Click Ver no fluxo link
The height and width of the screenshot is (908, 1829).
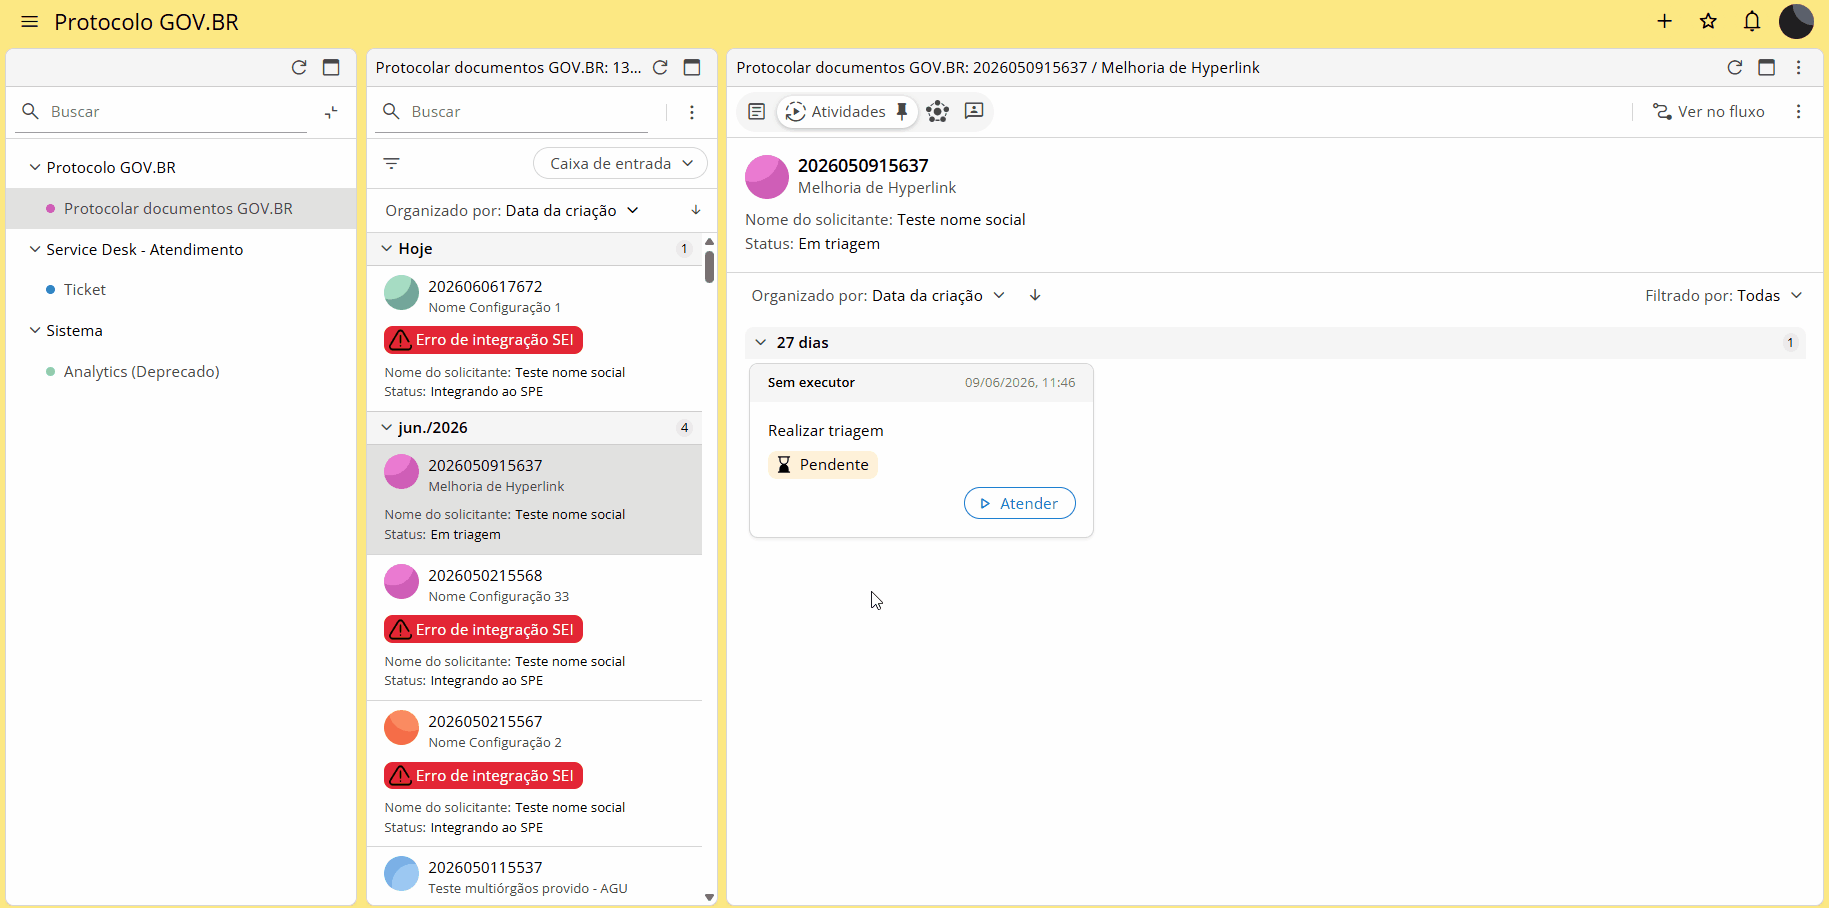pos(1708,111)
